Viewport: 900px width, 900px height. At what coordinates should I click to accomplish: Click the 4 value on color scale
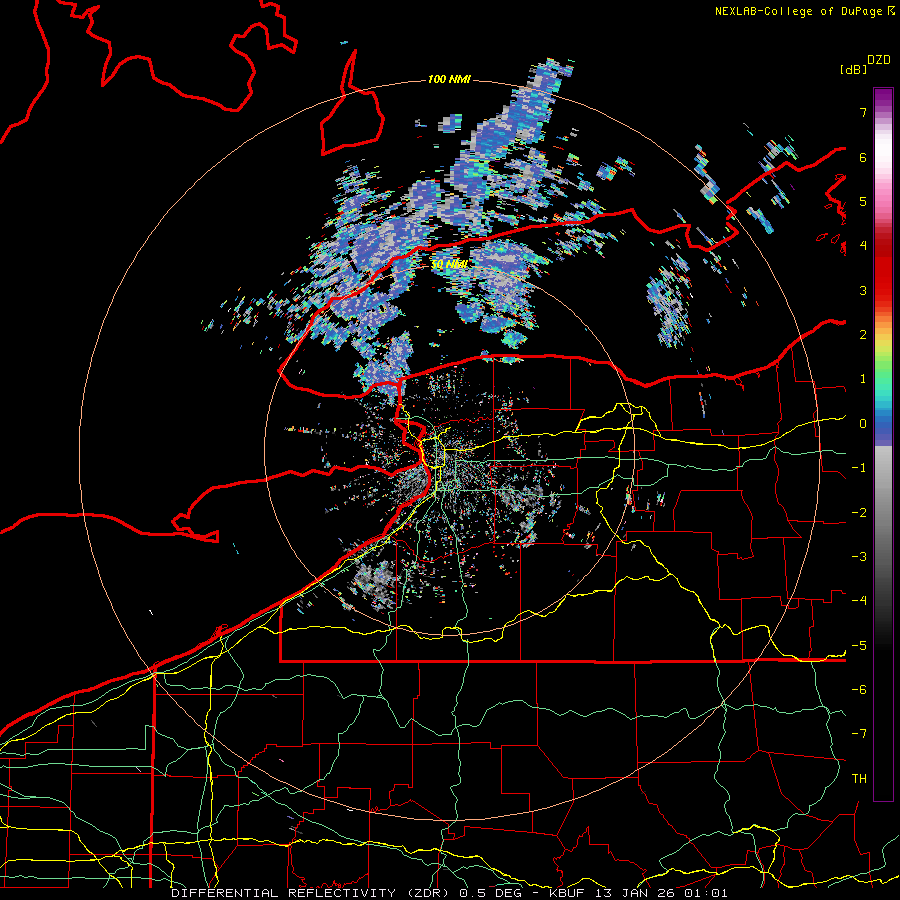(x=863, y=246)
